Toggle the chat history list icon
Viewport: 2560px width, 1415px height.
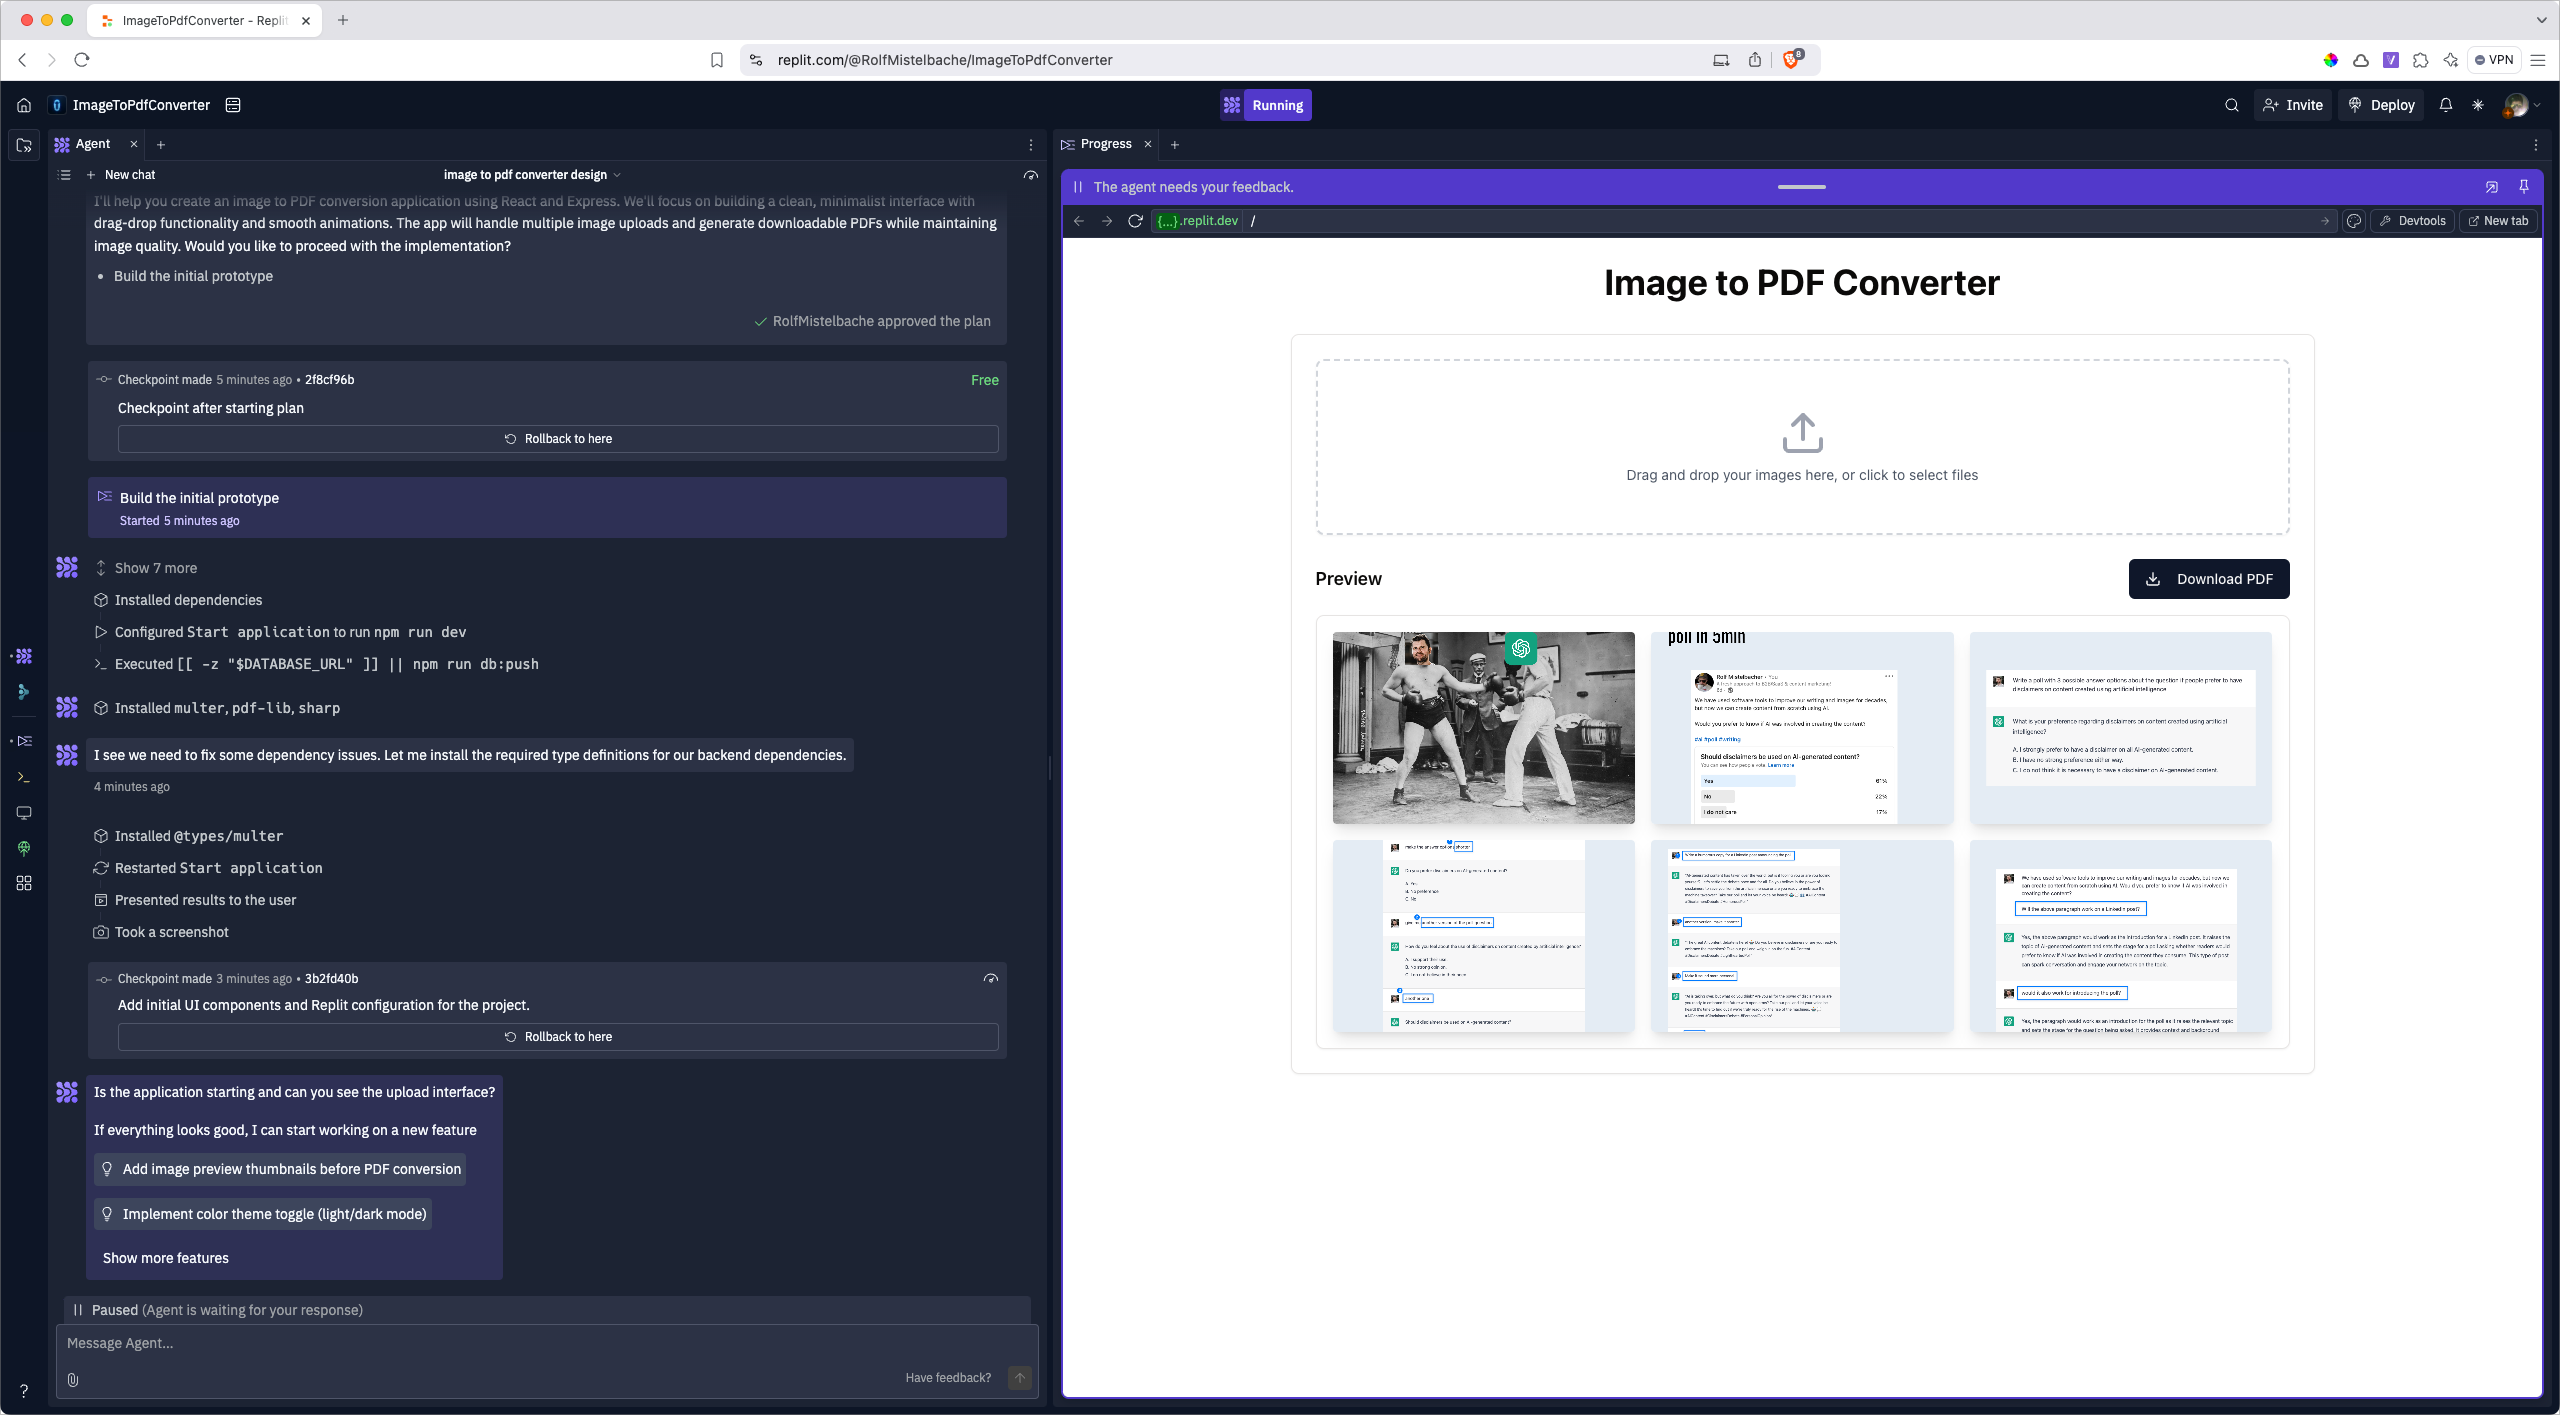[x=65, y=175]
